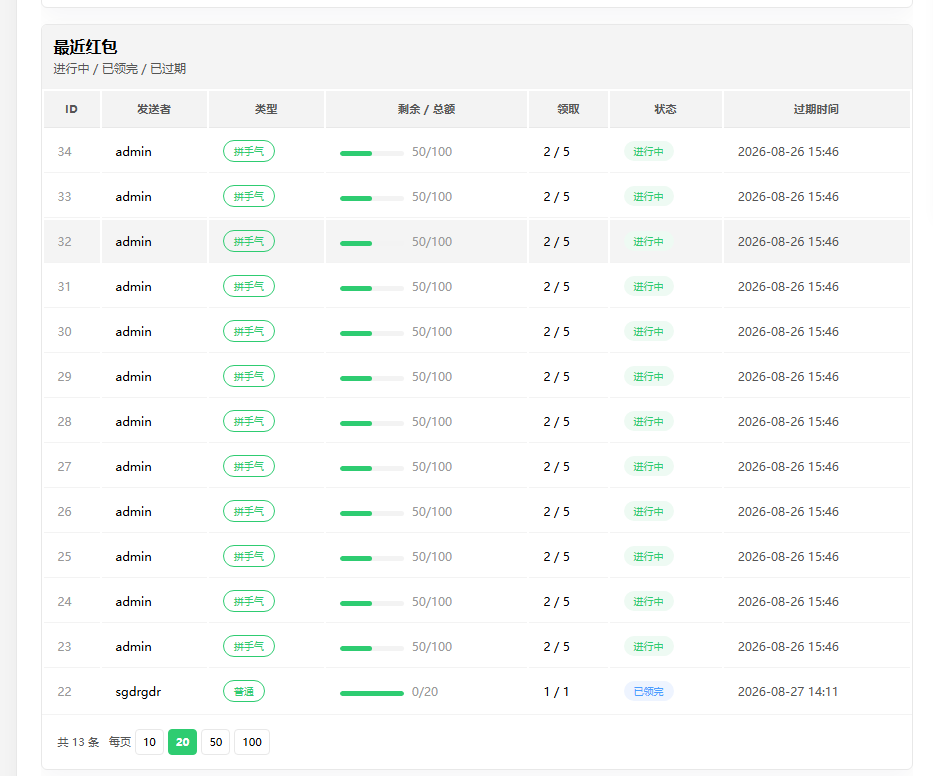
Task: Click the 过期时间 column header
Action: [x=816, y=109]
